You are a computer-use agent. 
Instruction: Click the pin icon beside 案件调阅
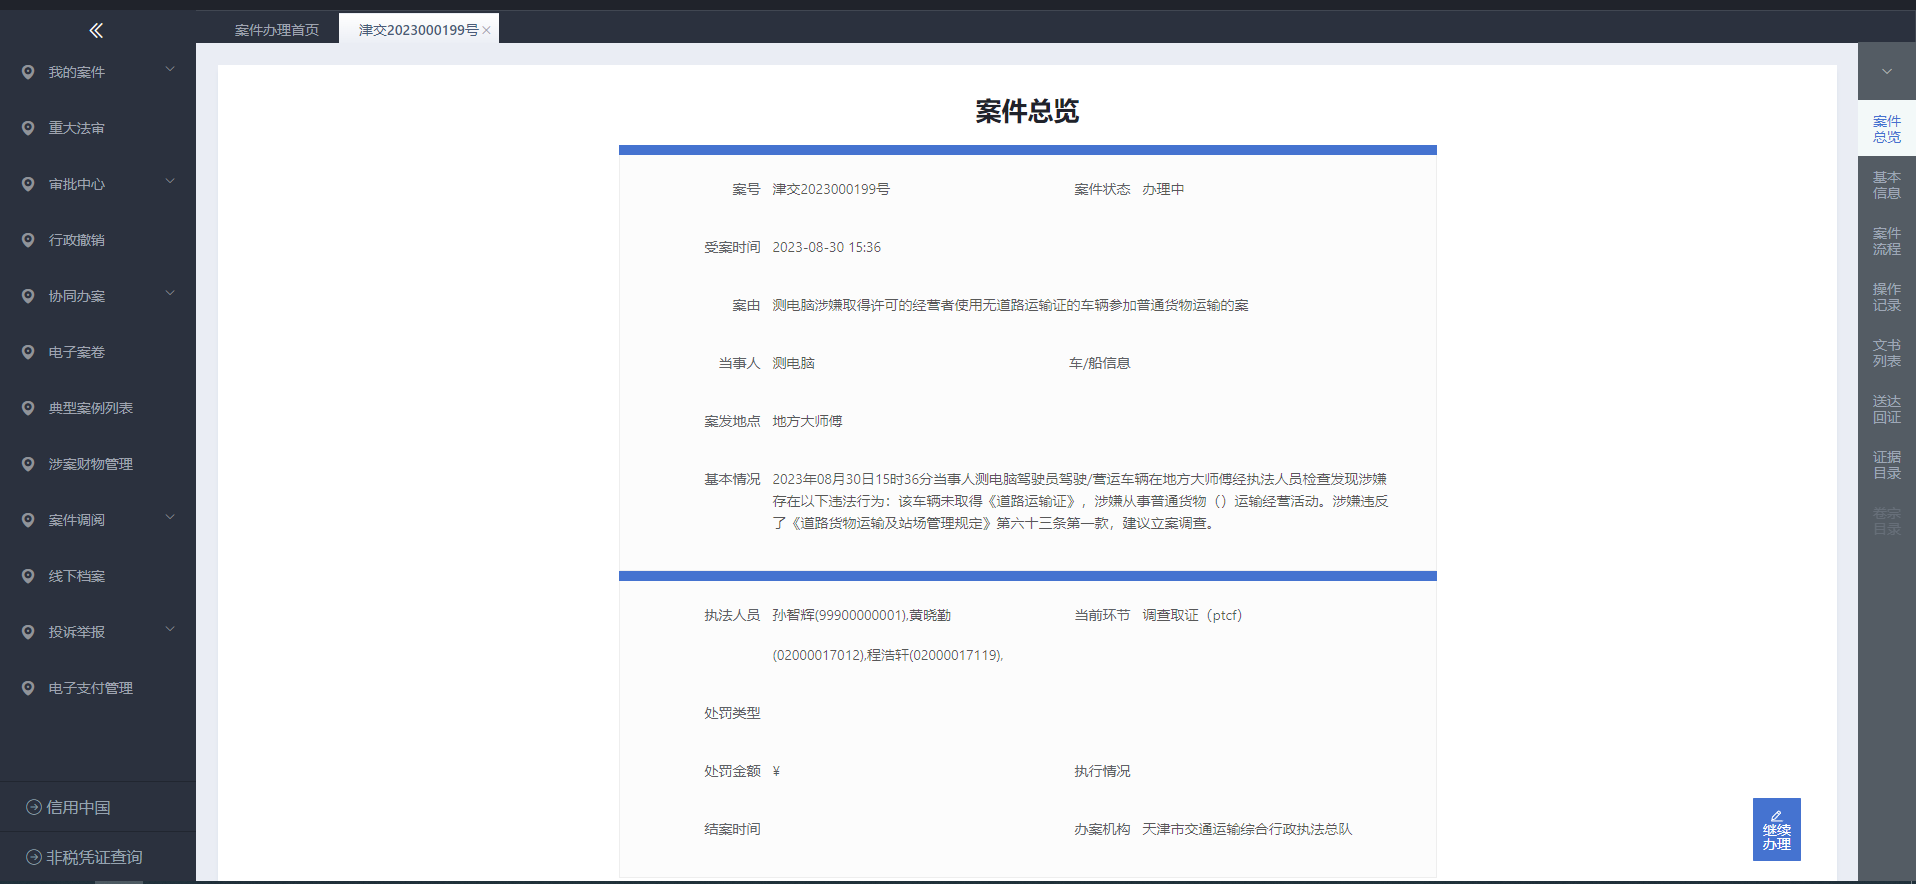[28, 520]
